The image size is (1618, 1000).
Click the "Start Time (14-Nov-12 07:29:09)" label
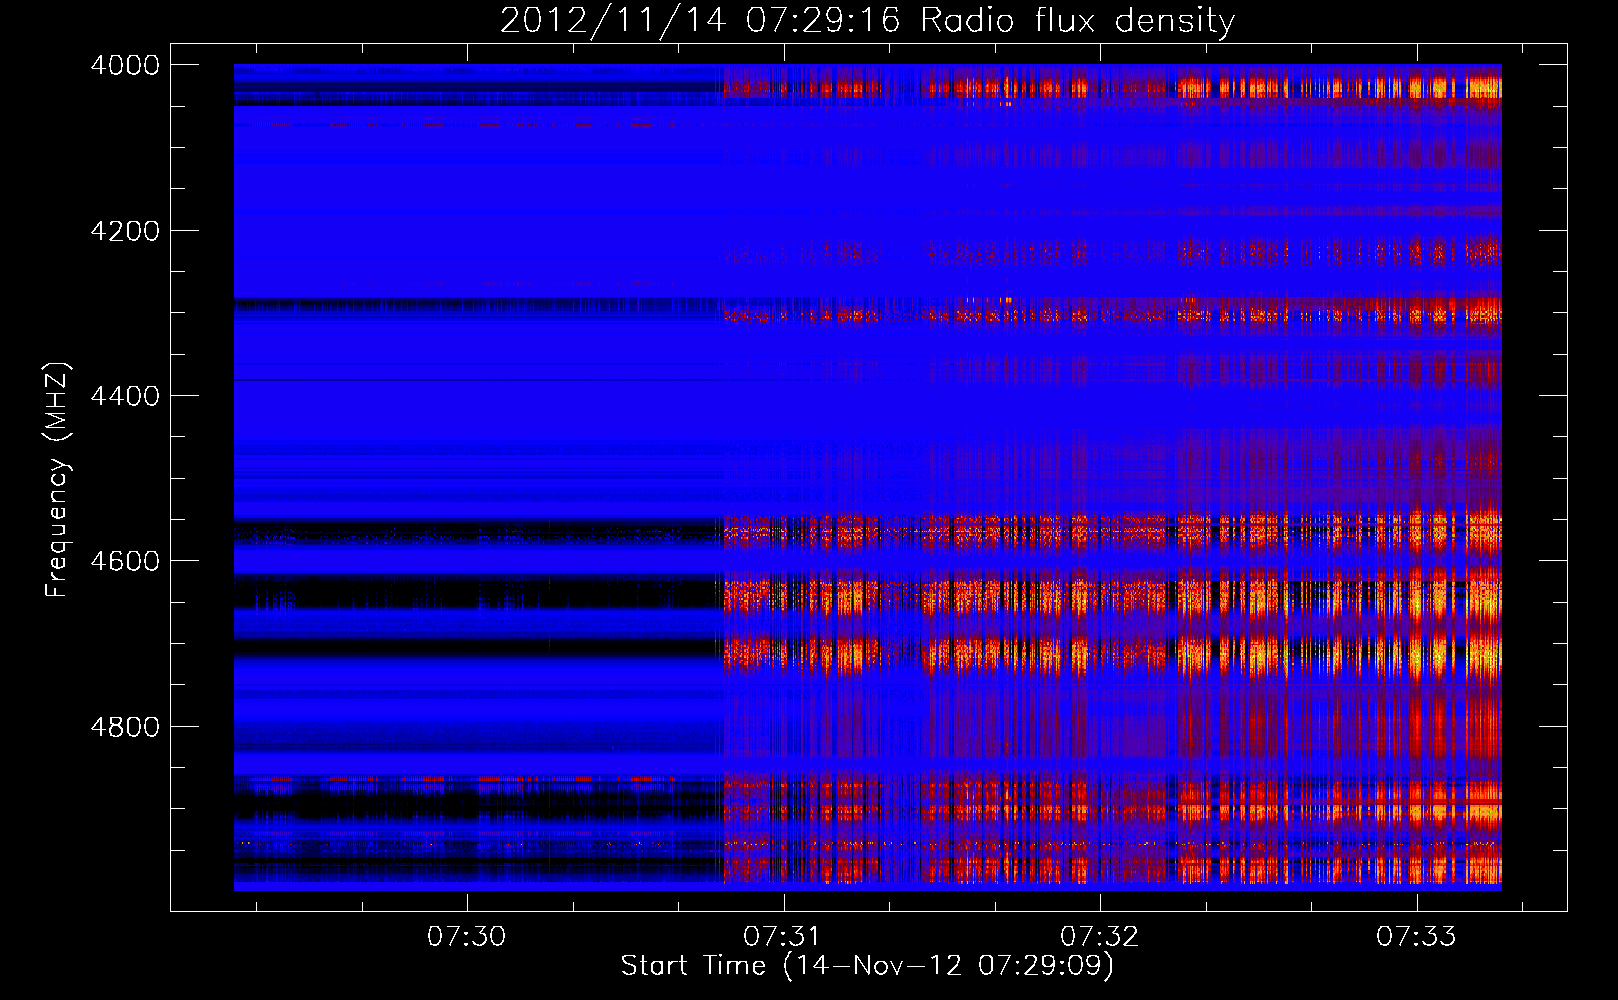[867, 966]
